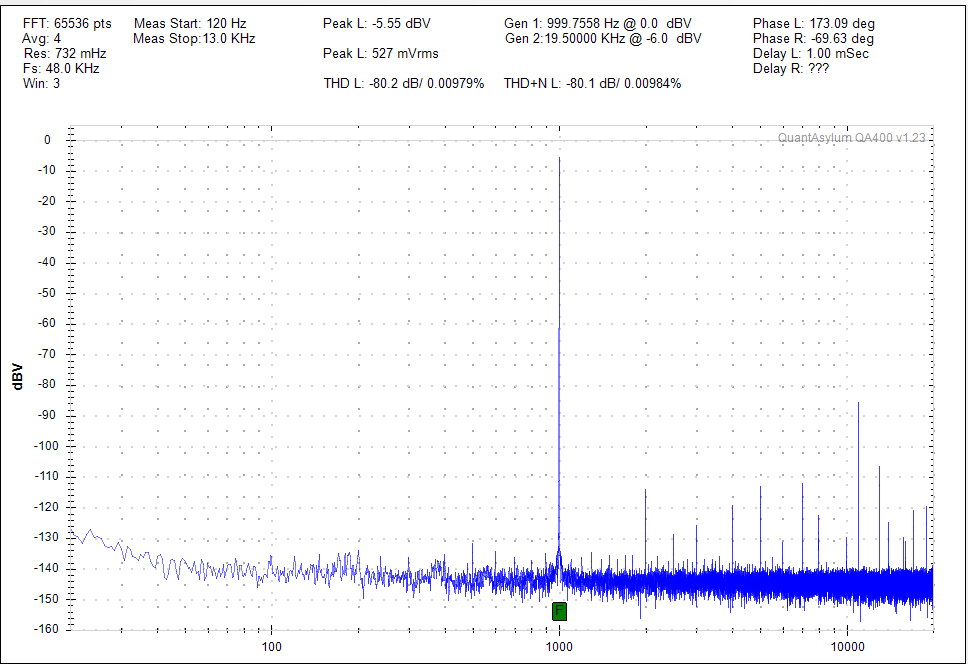The height and width of the screenshot is (664, 968).
Task: Select the Win: 3 text
Action: (x=41, y=83)
